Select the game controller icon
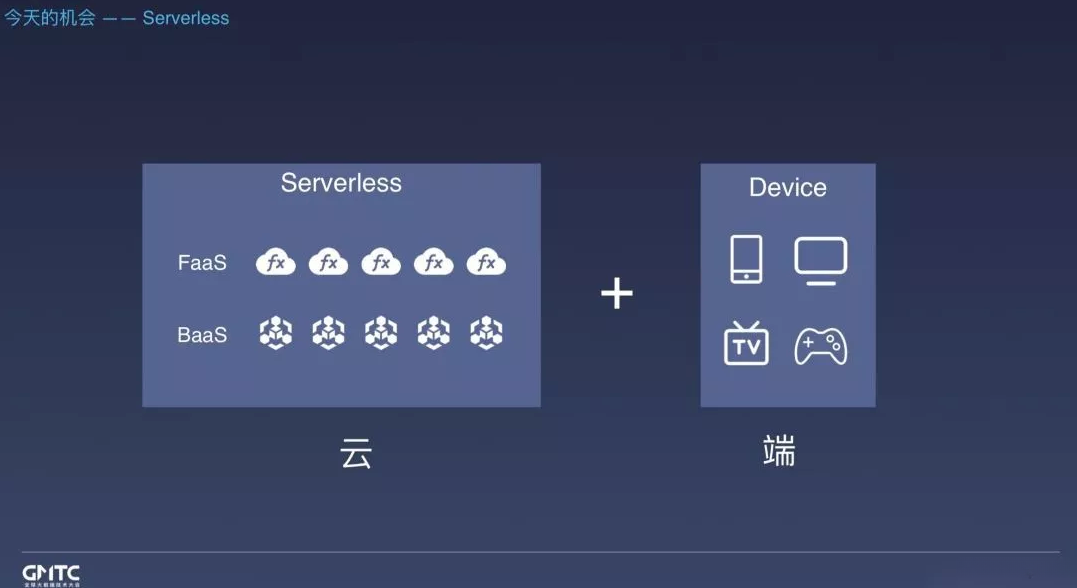The image size is (1077, 588). 821,346
